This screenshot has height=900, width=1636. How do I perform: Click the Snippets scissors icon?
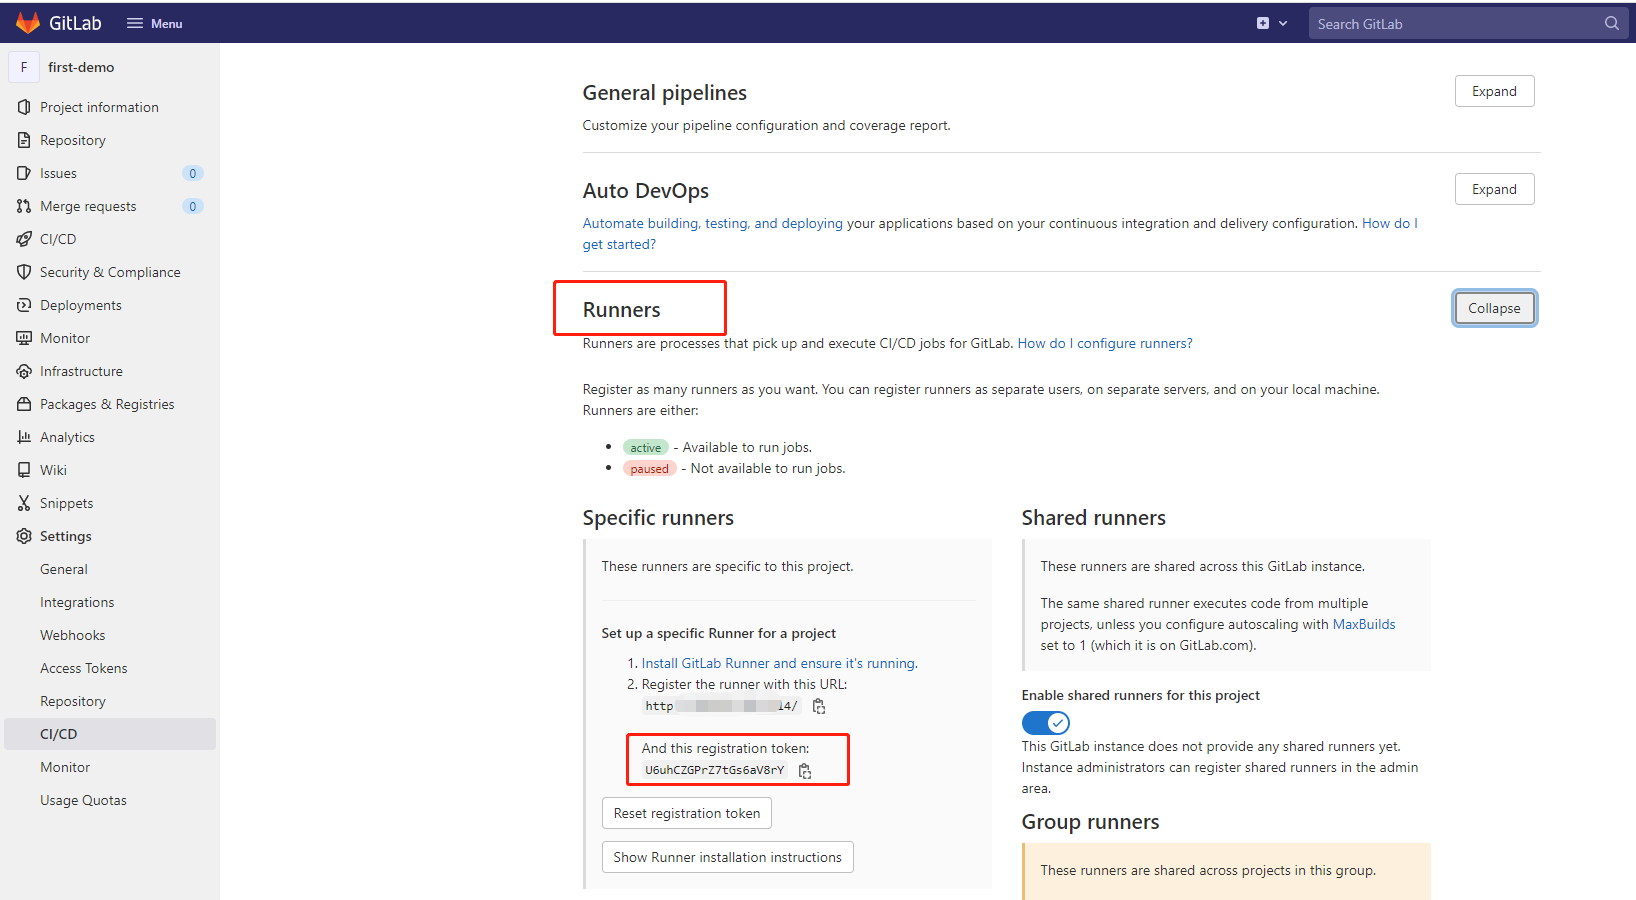(x=24, y=503)
